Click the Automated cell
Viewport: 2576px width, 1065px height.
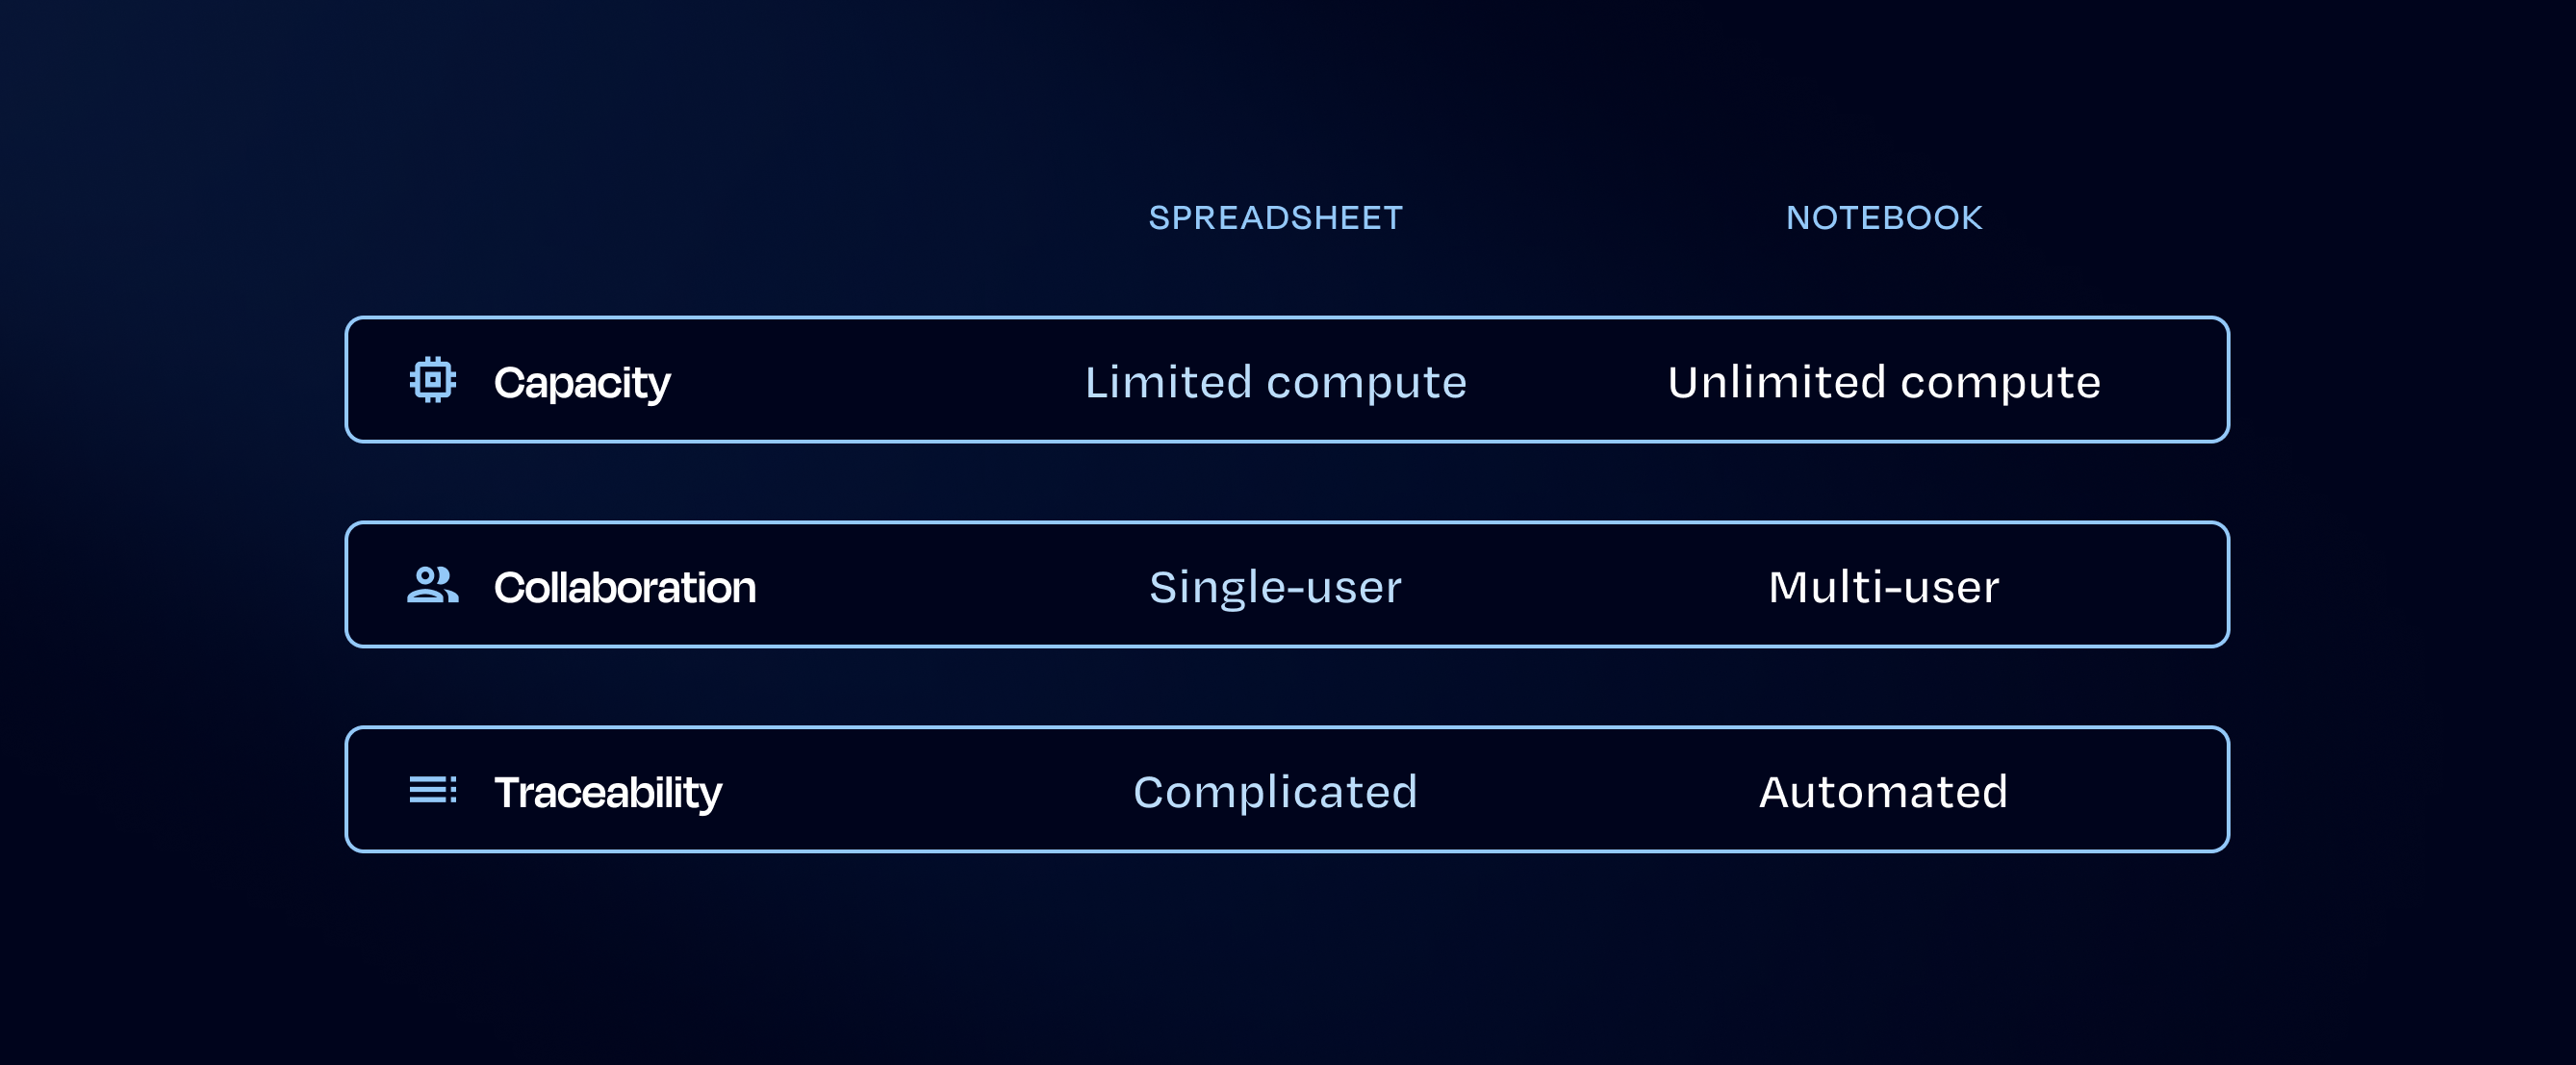[x=1884, y=792]
